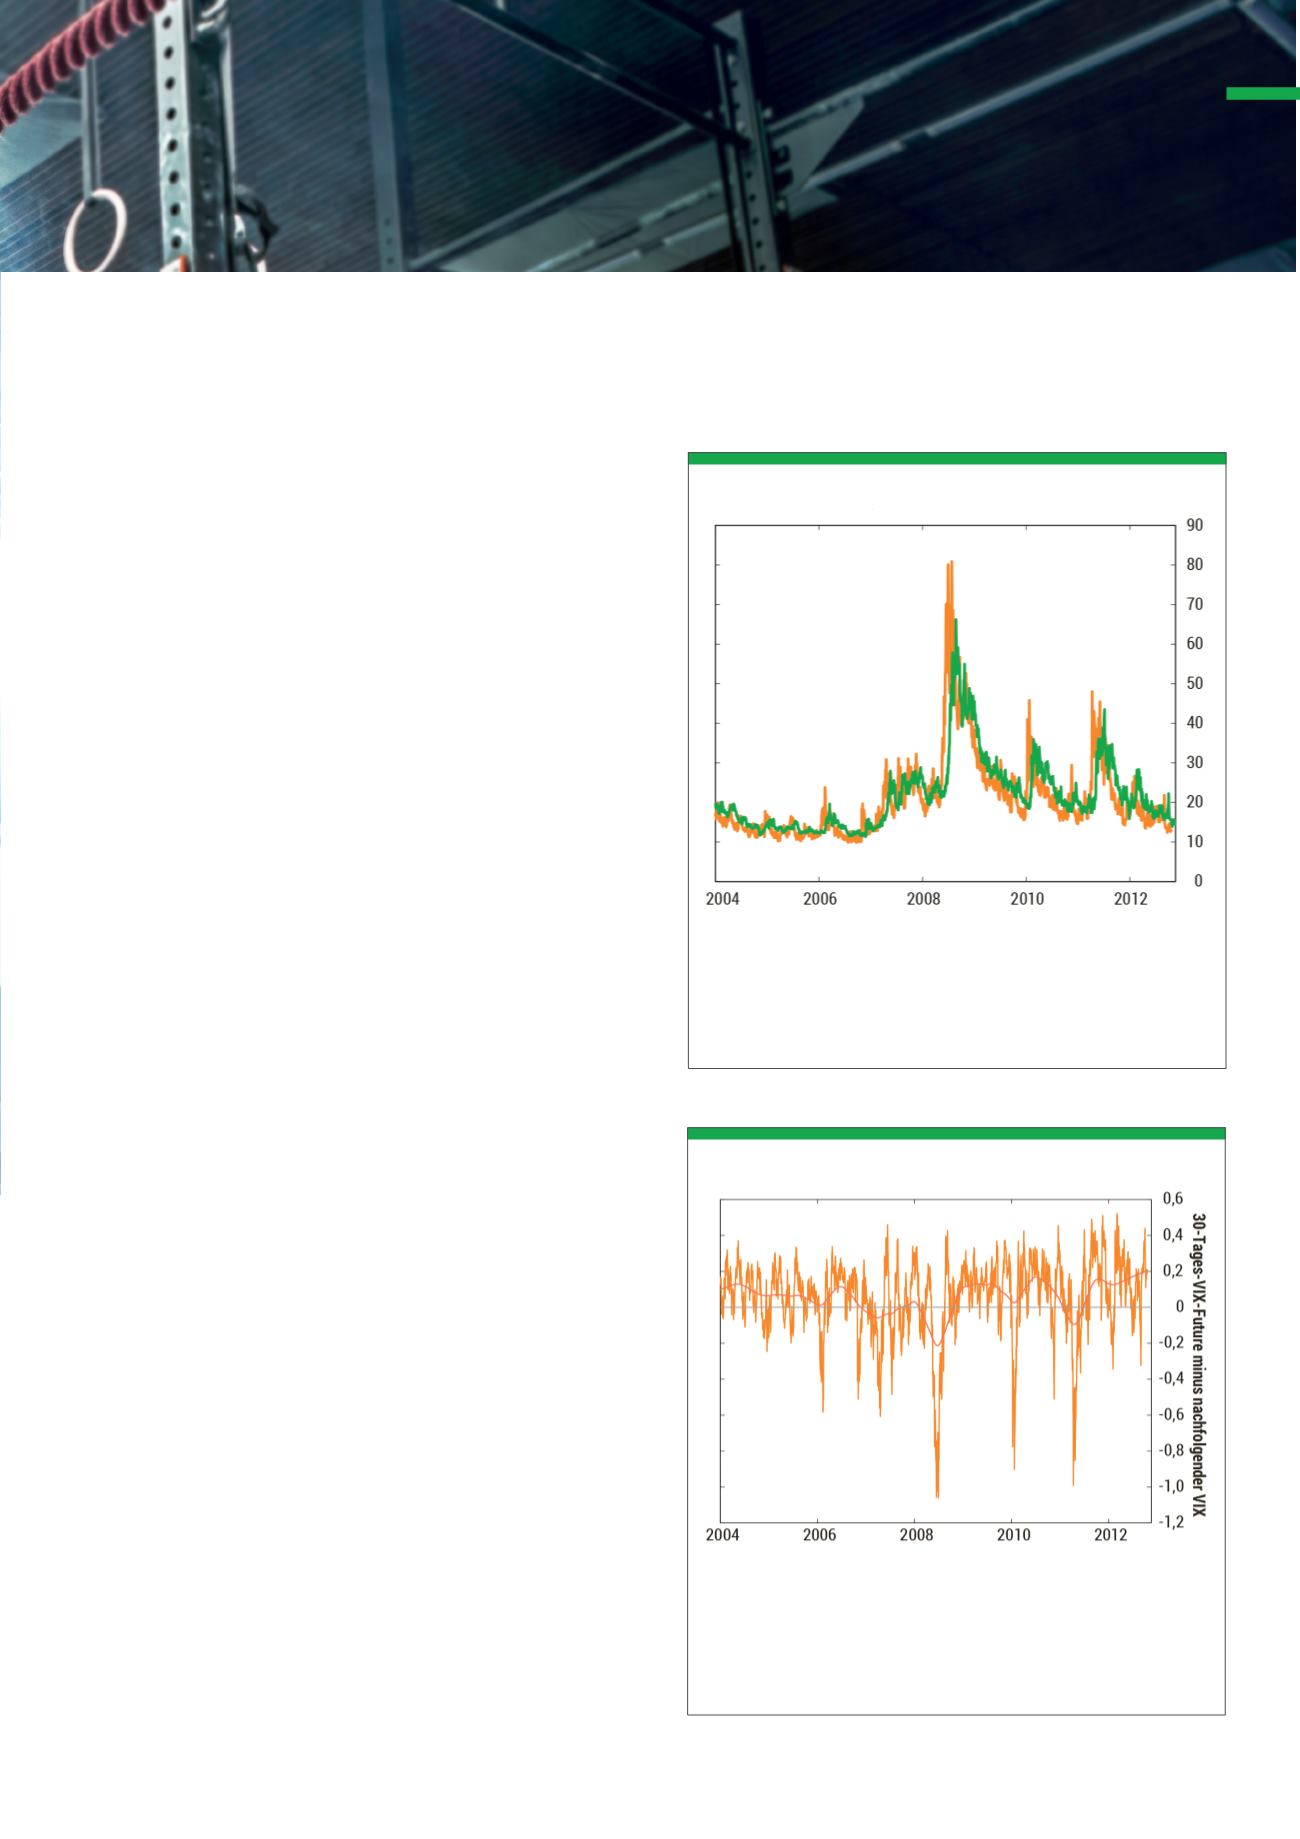This screenshot has height=1839, width=1300.
Task: Click the -1,2 axis value
Action: coord(1171,1522)
